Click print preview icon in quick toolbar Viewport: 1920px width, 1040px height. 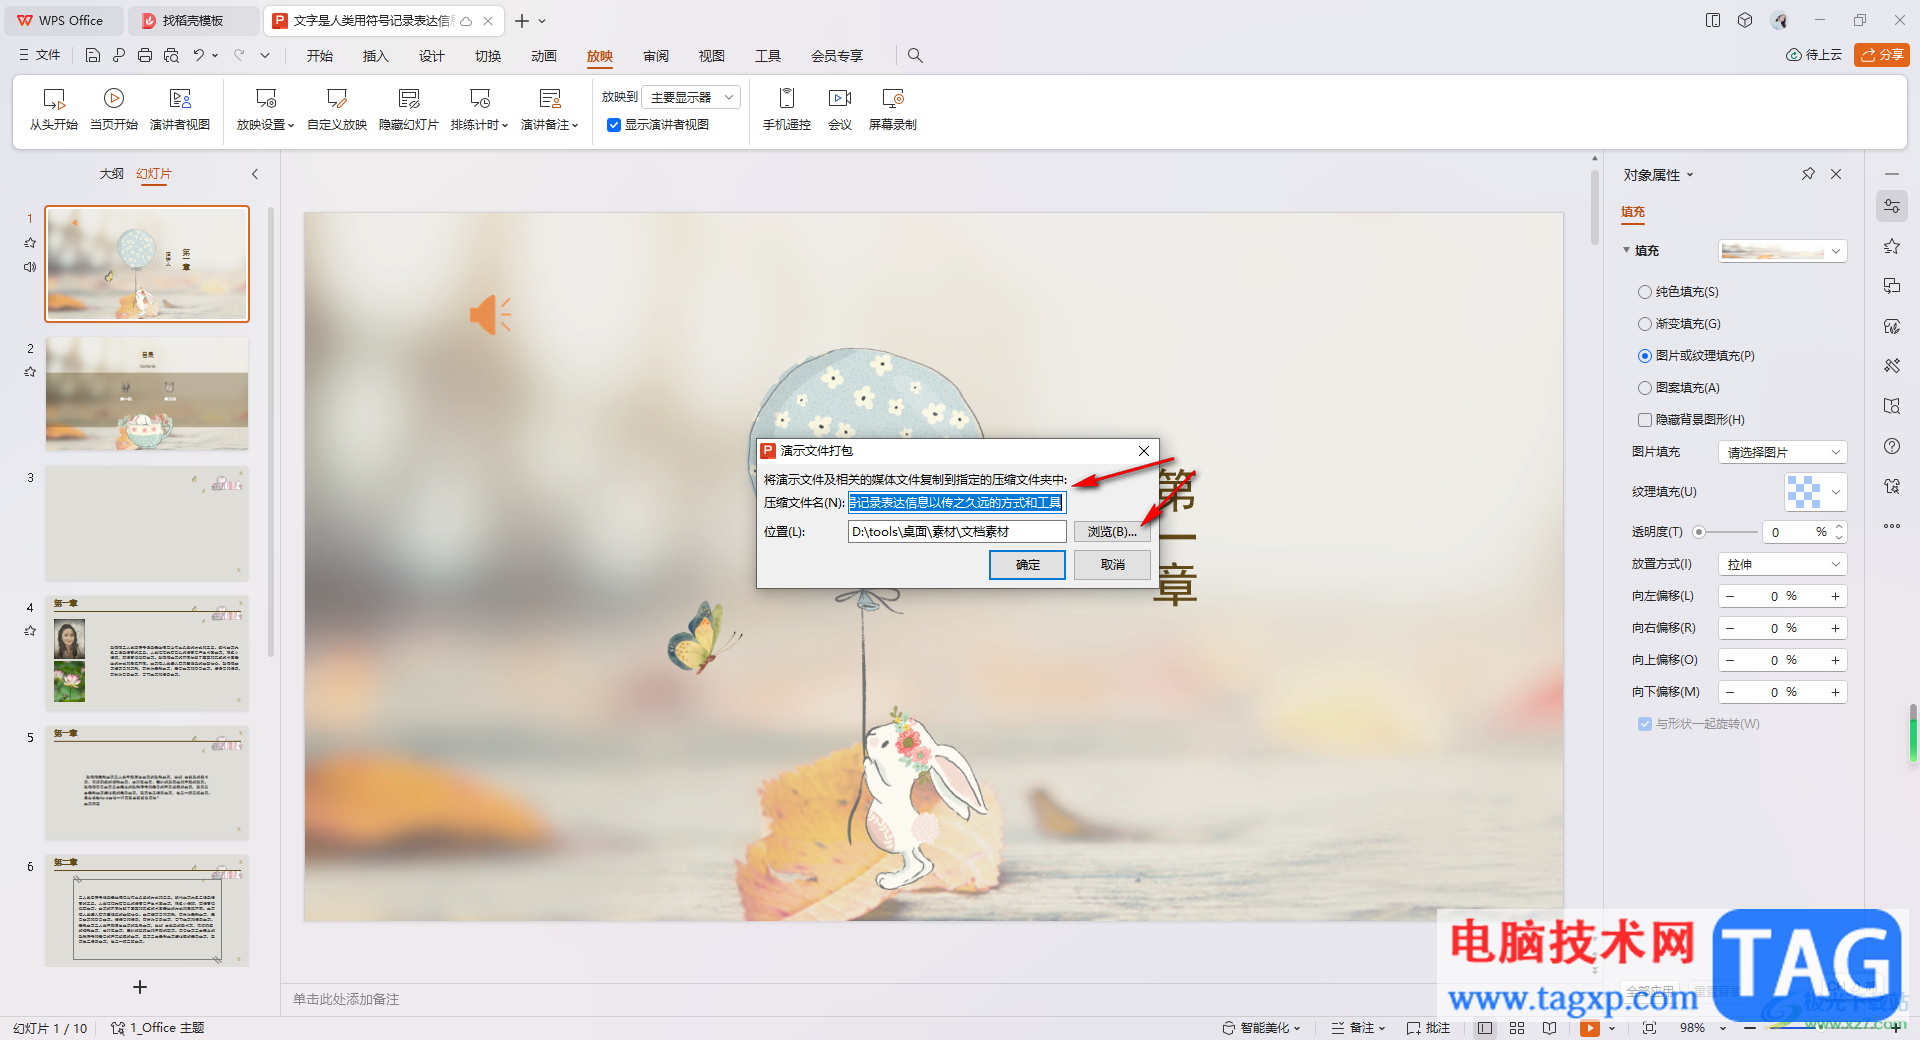click(x=171, y=55)
